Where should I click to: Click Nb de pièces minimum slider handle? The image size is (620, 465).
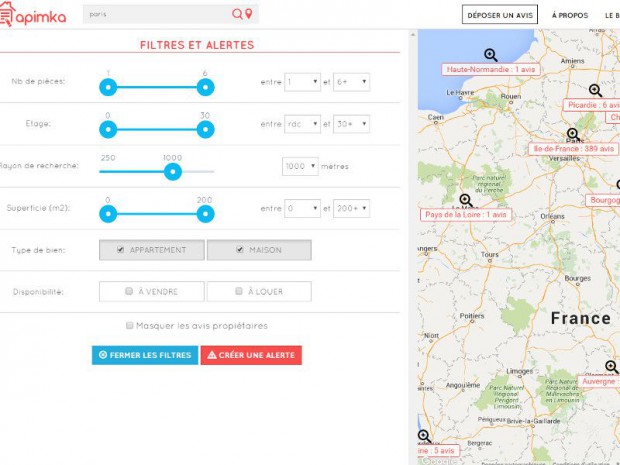108,87
